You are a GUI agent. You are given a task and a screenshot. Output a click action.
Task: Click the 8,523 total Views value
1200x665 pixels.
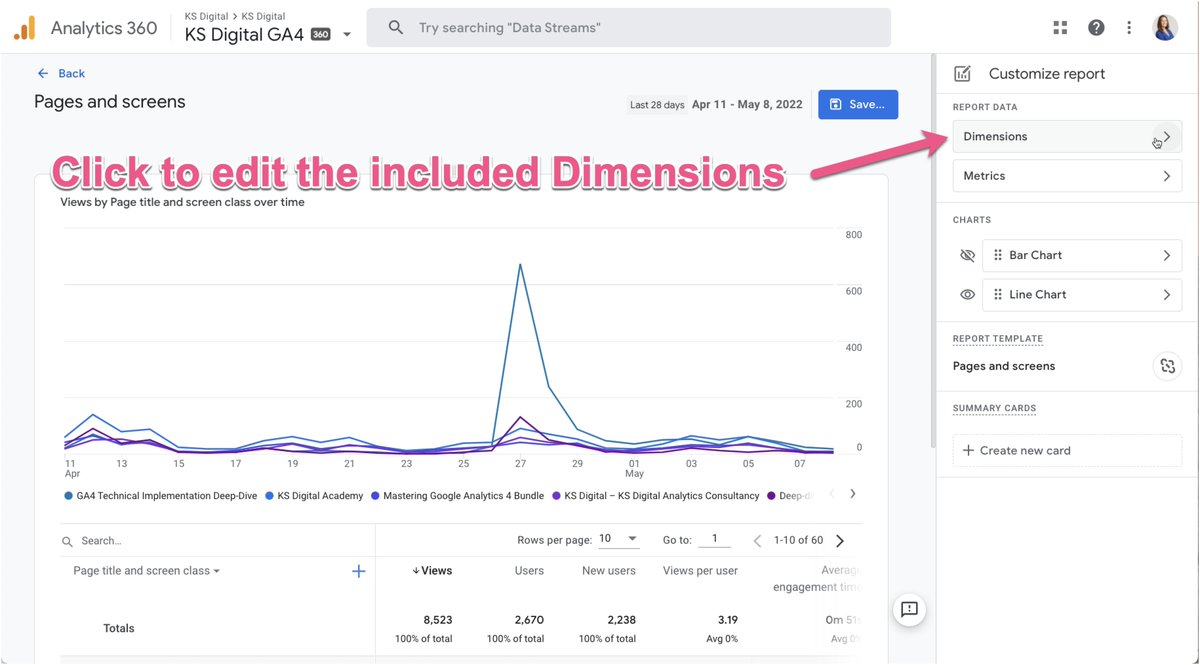click(x=436, y=620)
